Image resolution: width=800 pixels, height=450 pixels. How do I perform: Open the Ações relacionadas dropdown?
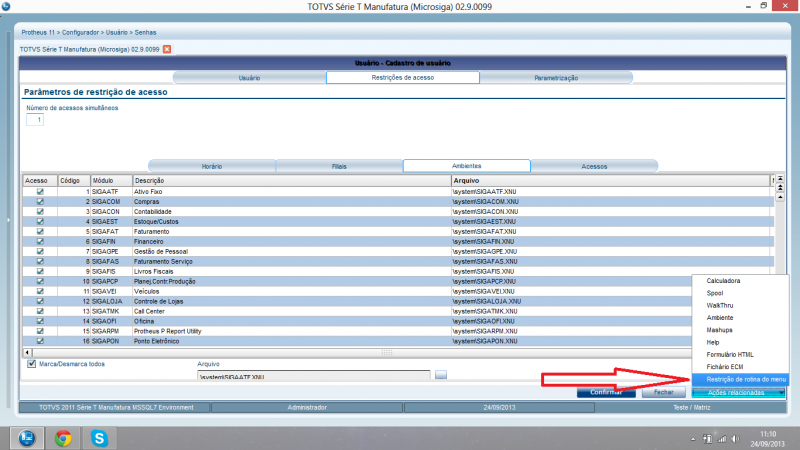(738, 392)
